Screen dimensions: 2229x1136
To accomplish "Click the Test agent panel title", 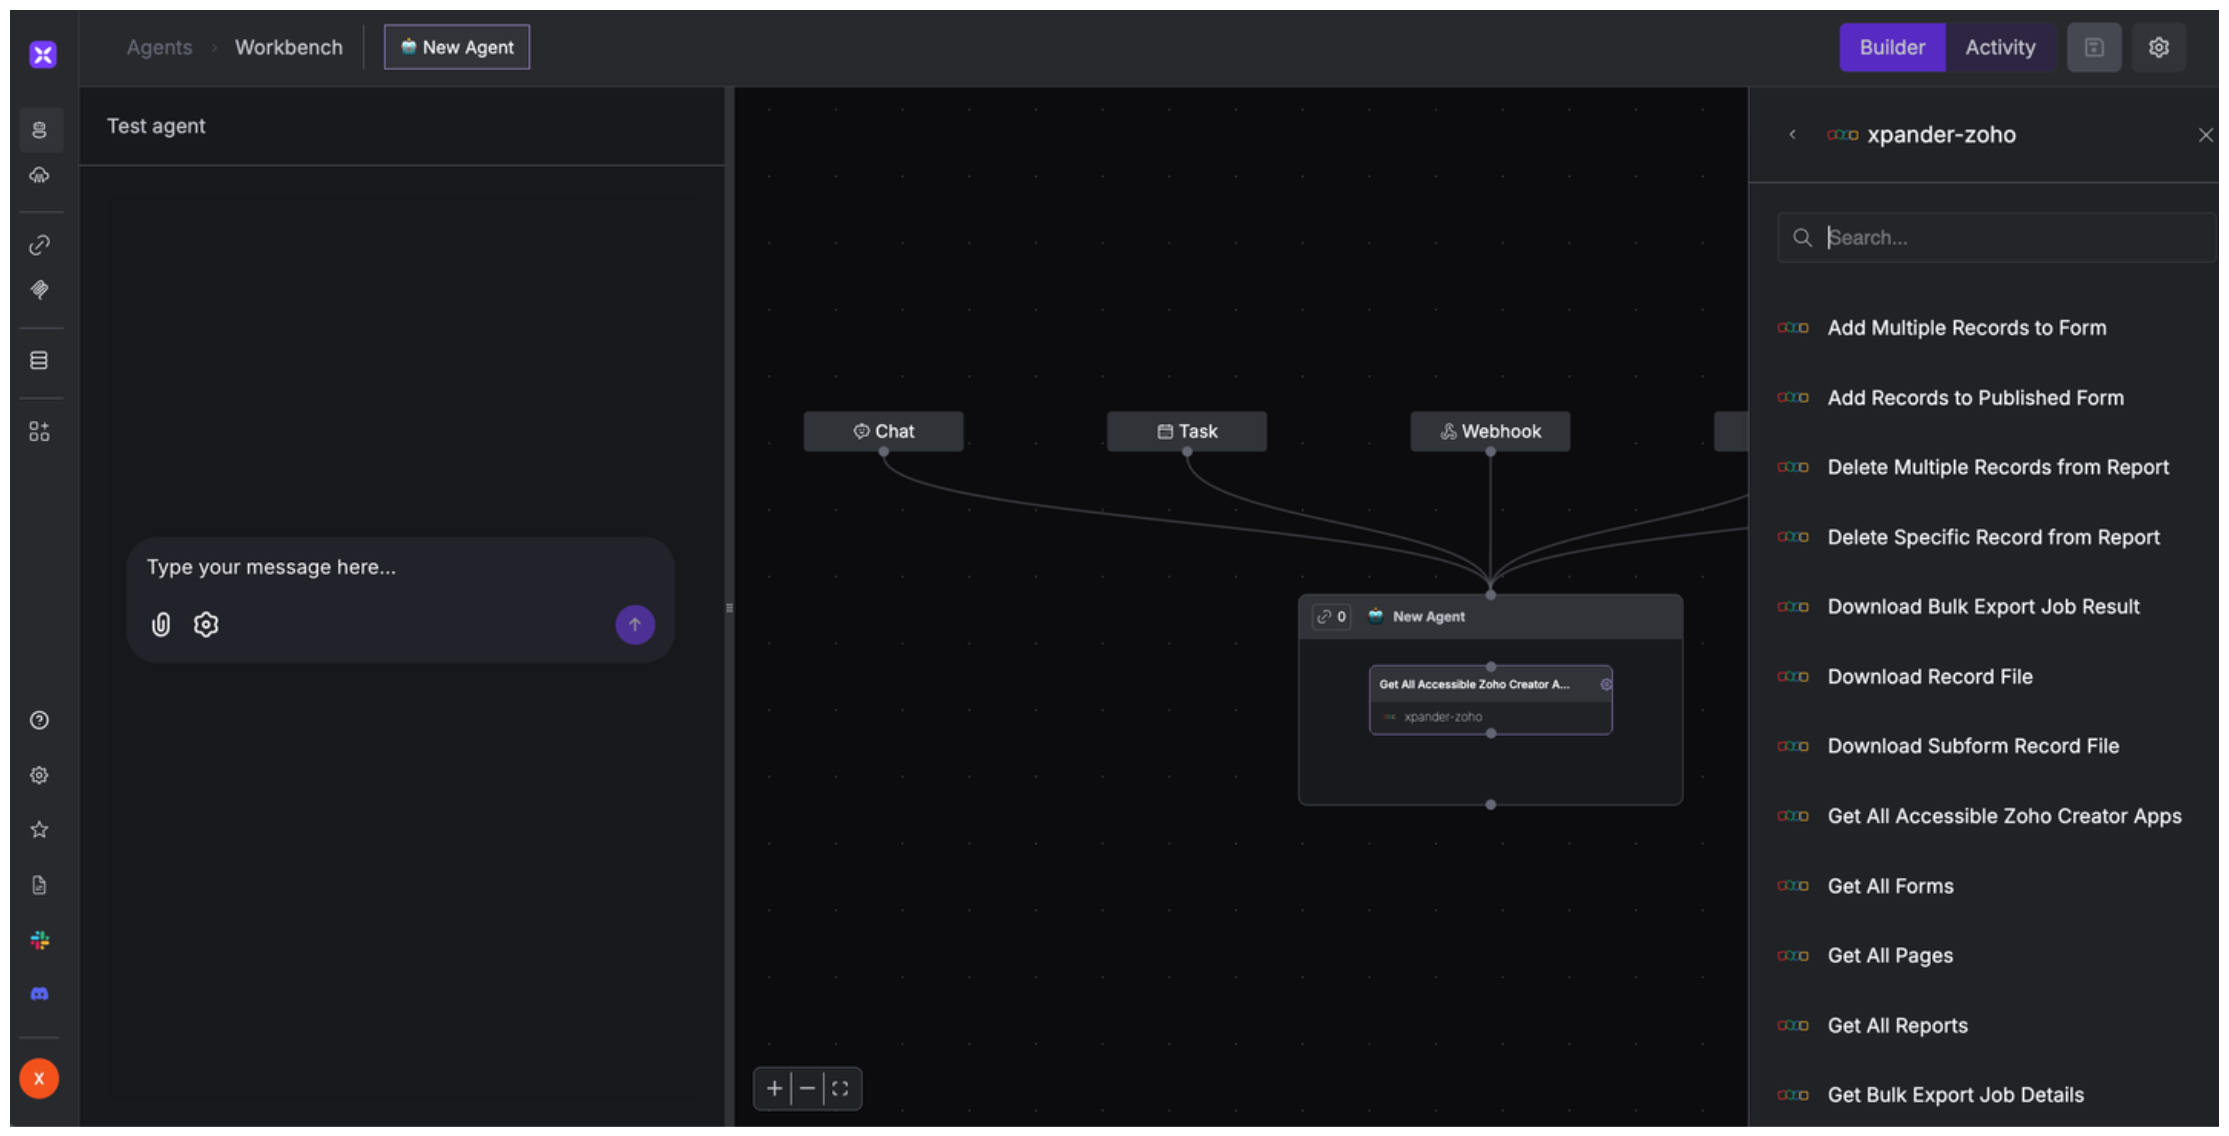I will [x=156, y=126].
